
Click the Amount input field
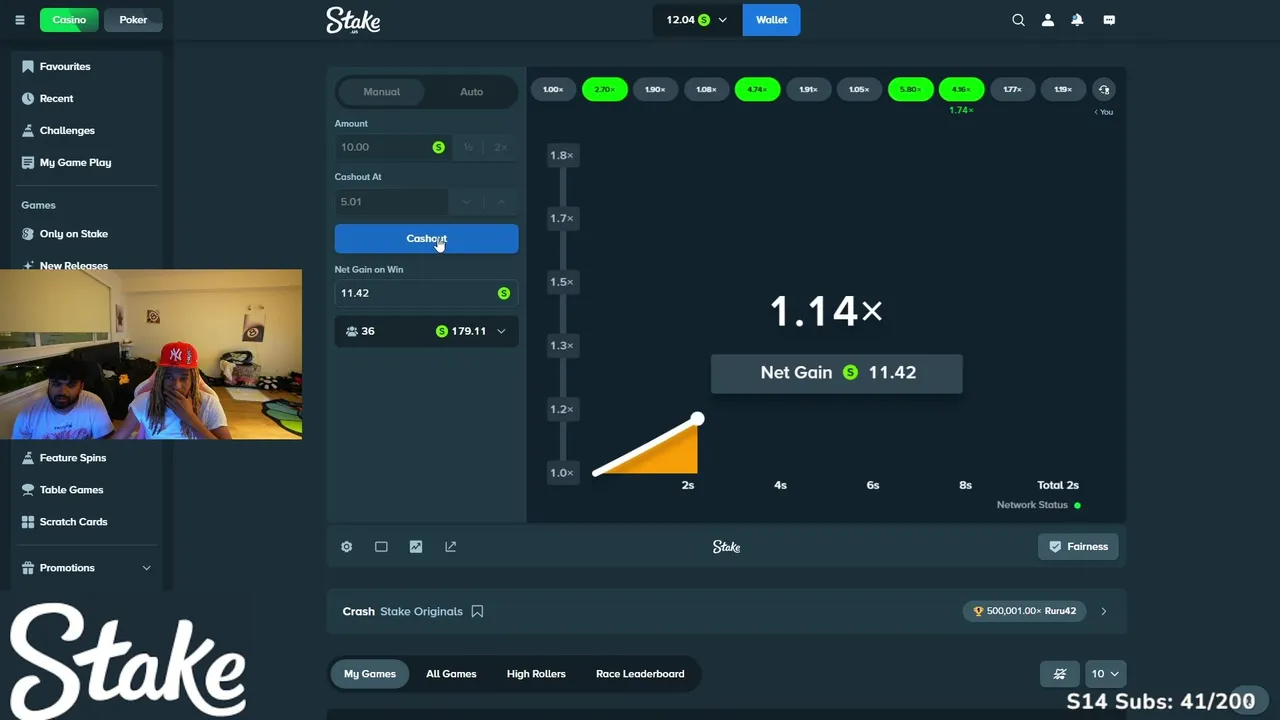(393, 147)
